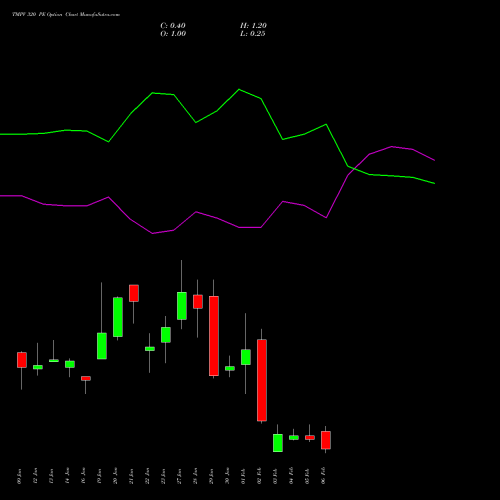Click the close value 'C: 0.40'
The width and height of the screenshot is (500, 500).
[173, 26]
